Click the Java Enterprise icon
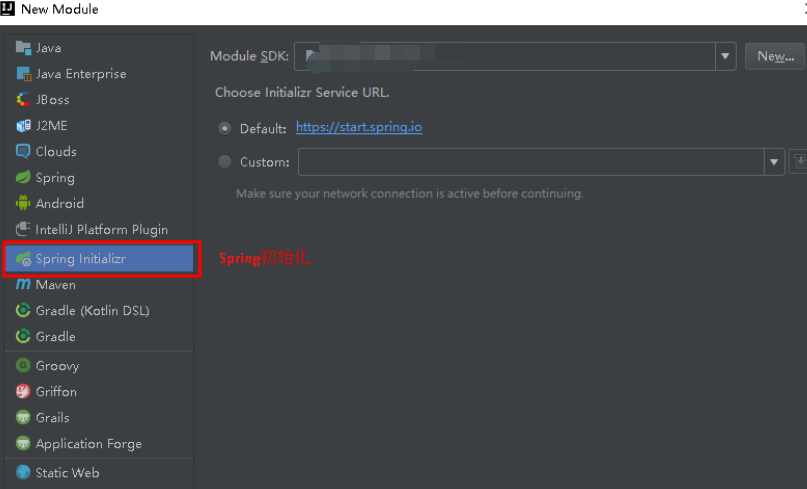Viewport: 807px width, 489px height. coord(23,74)
